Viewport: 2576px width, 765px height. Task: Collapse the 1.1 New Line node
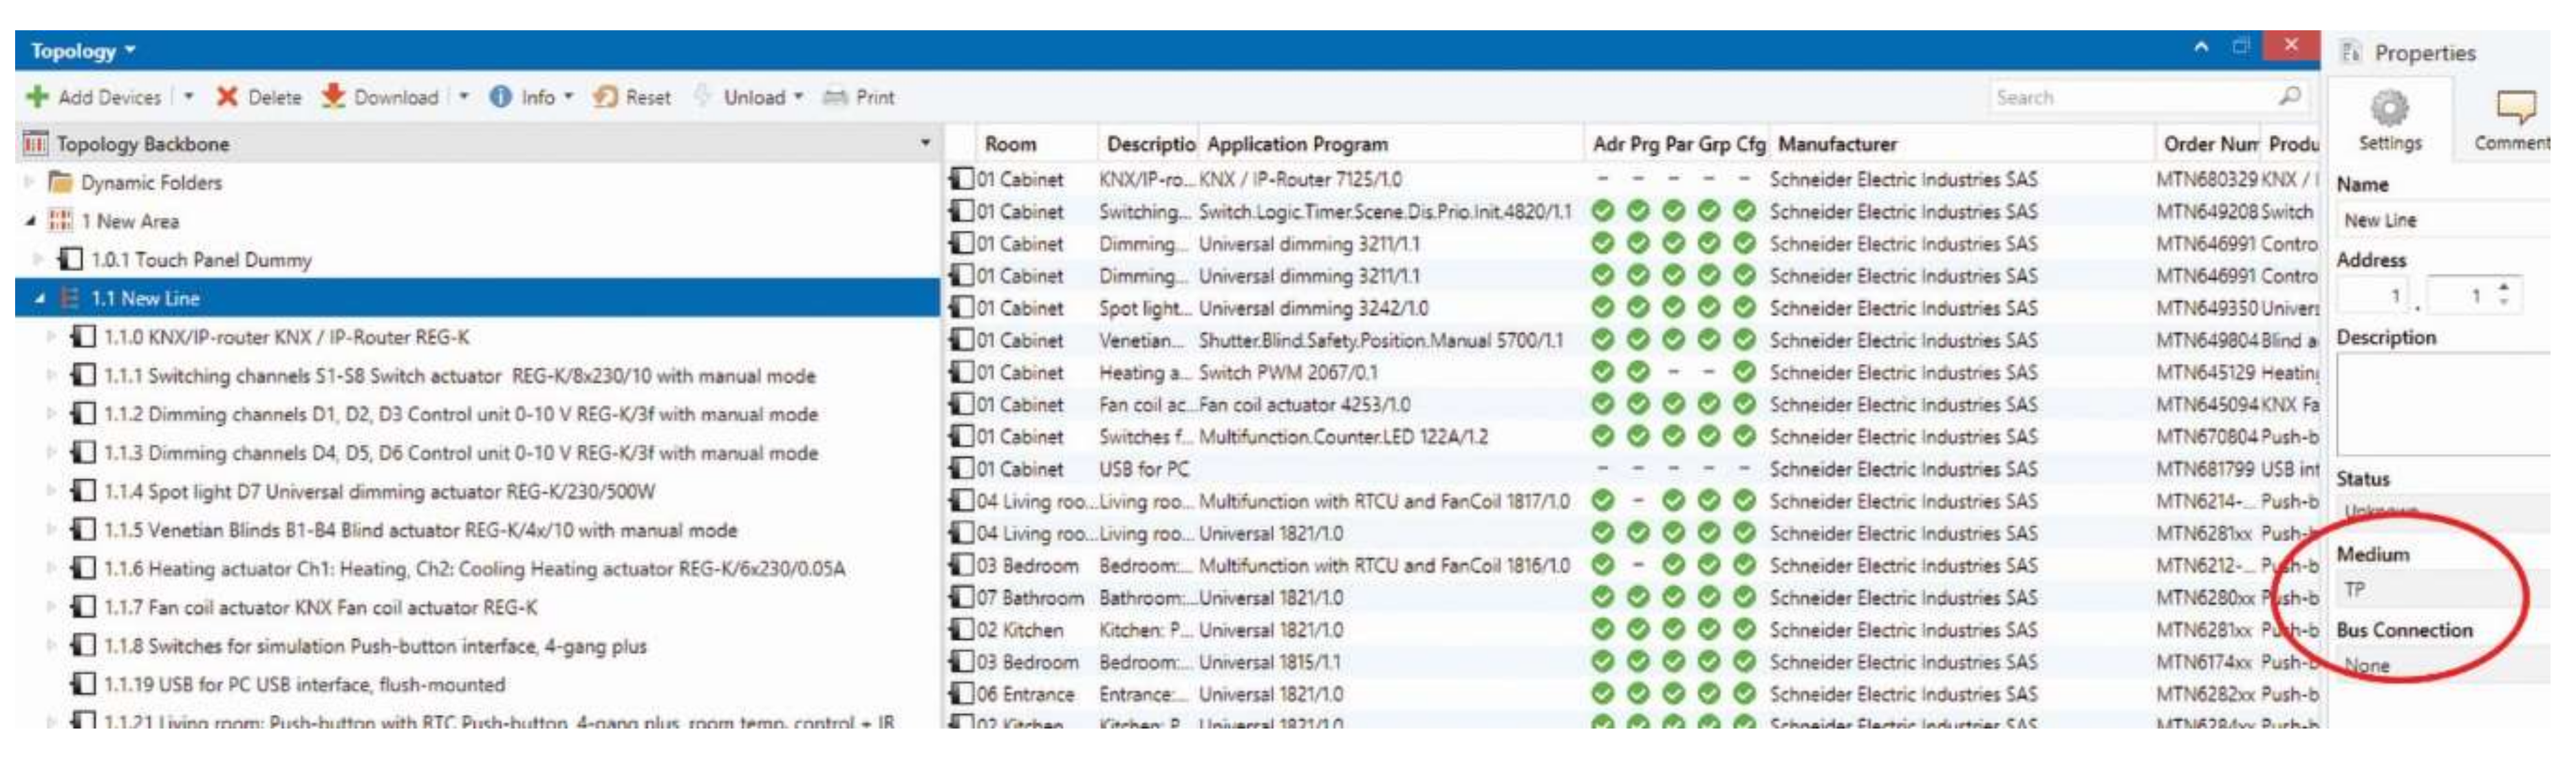(39, 299)
